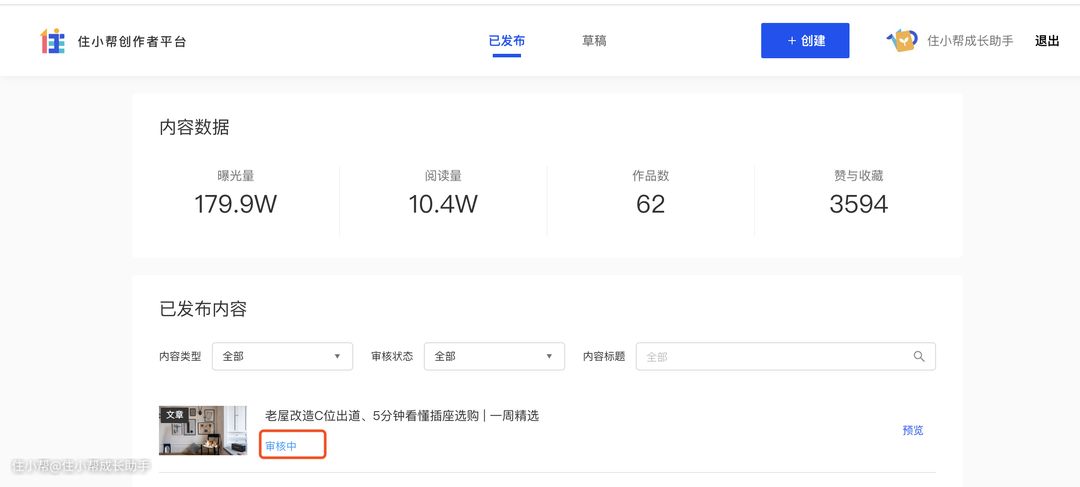Click the 住小帮创作者平台 title text
The width and height of the screenshot is (1080, 487).
[x=132, y=41]
